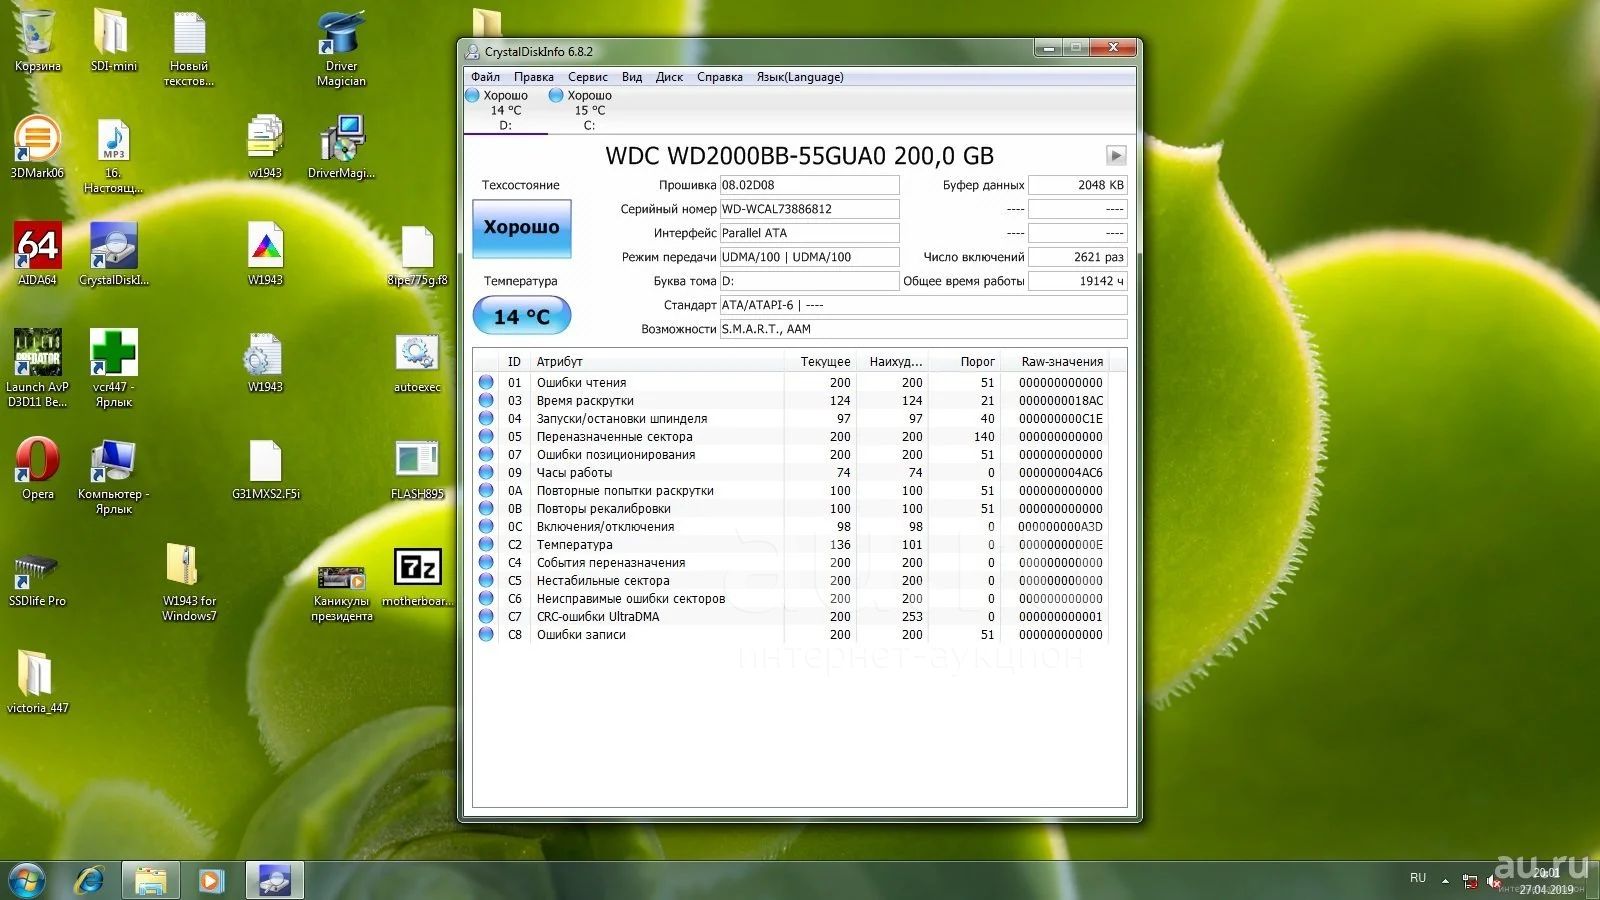Open the 7z 'motherboar...' archive icon
Screen dimensions: 1600x900
click(x=417, y=577)
